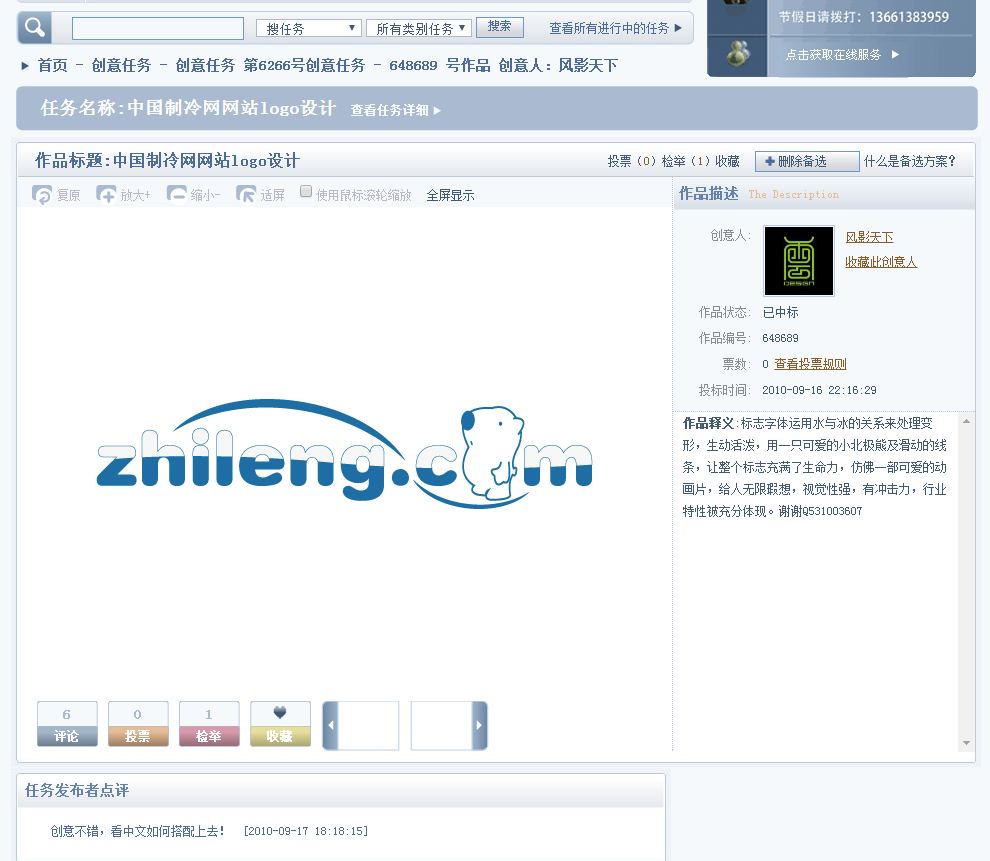Enable 使用鼠标滚轮缩放 checkbox
This screenshot has width=990, height=861.
pyautogui.click(x=307, y=192)
